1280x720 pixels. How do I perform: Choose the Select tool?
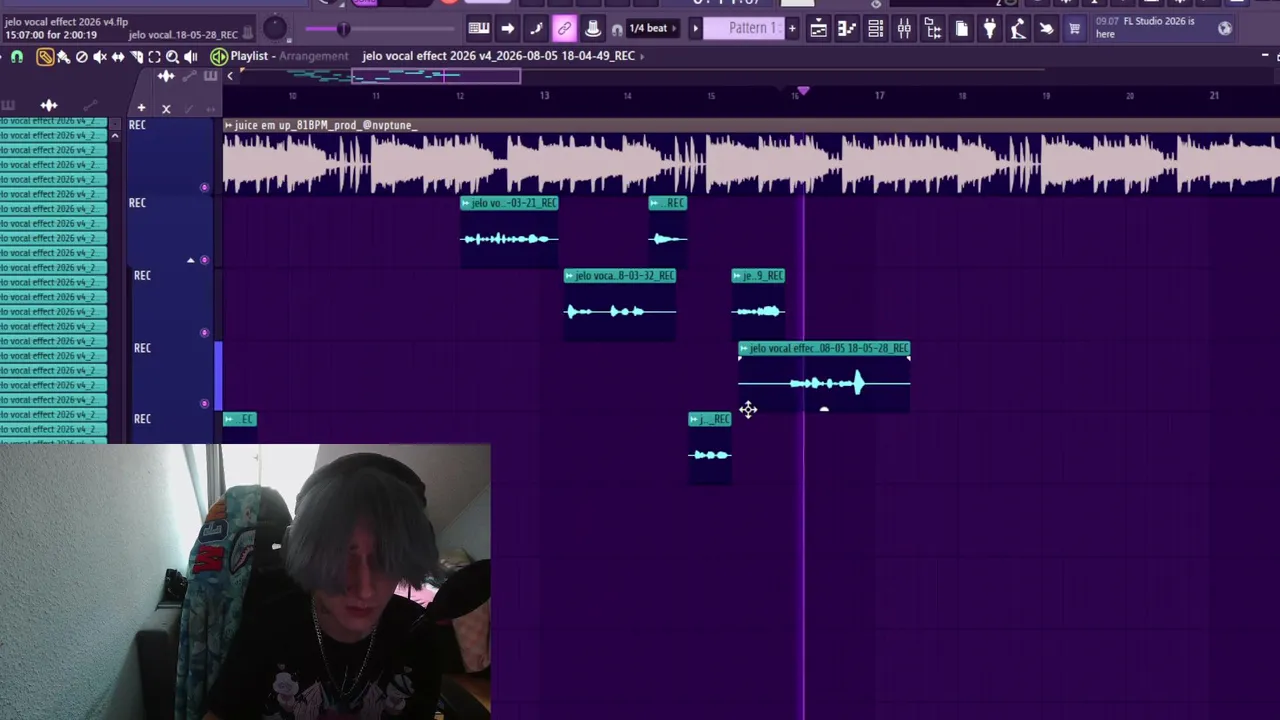pos(154,57)
